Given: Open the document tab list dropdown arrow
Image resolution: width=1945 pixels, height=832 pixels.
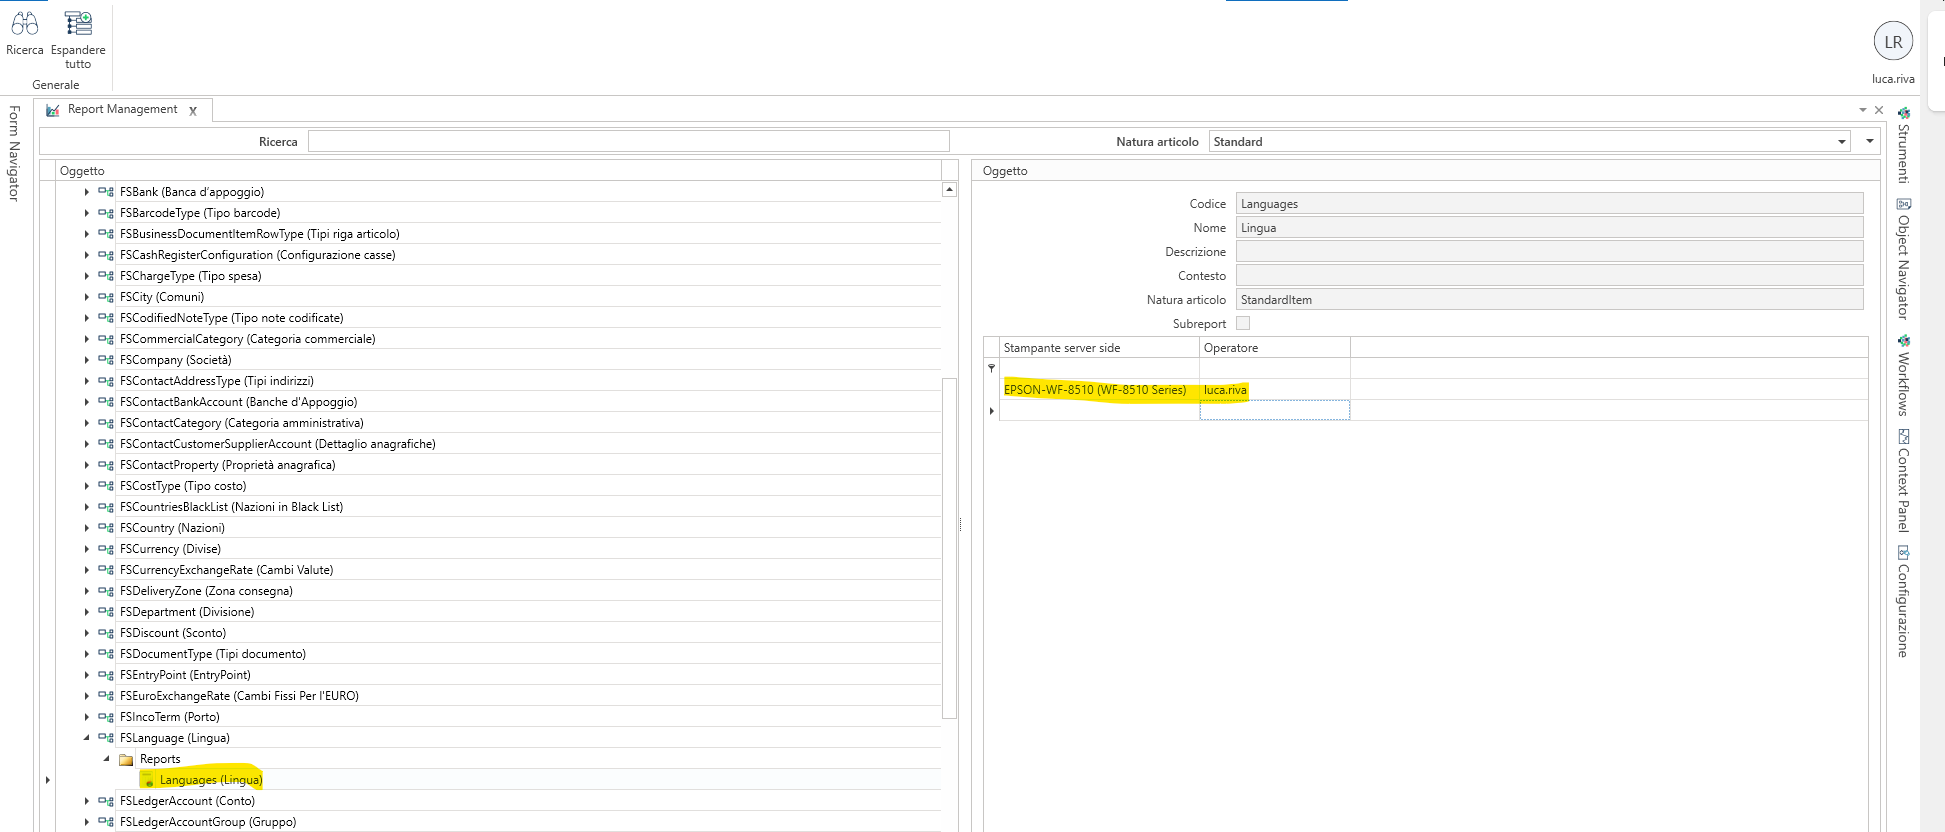Looking at the screenshot, I should [1862, 110].
